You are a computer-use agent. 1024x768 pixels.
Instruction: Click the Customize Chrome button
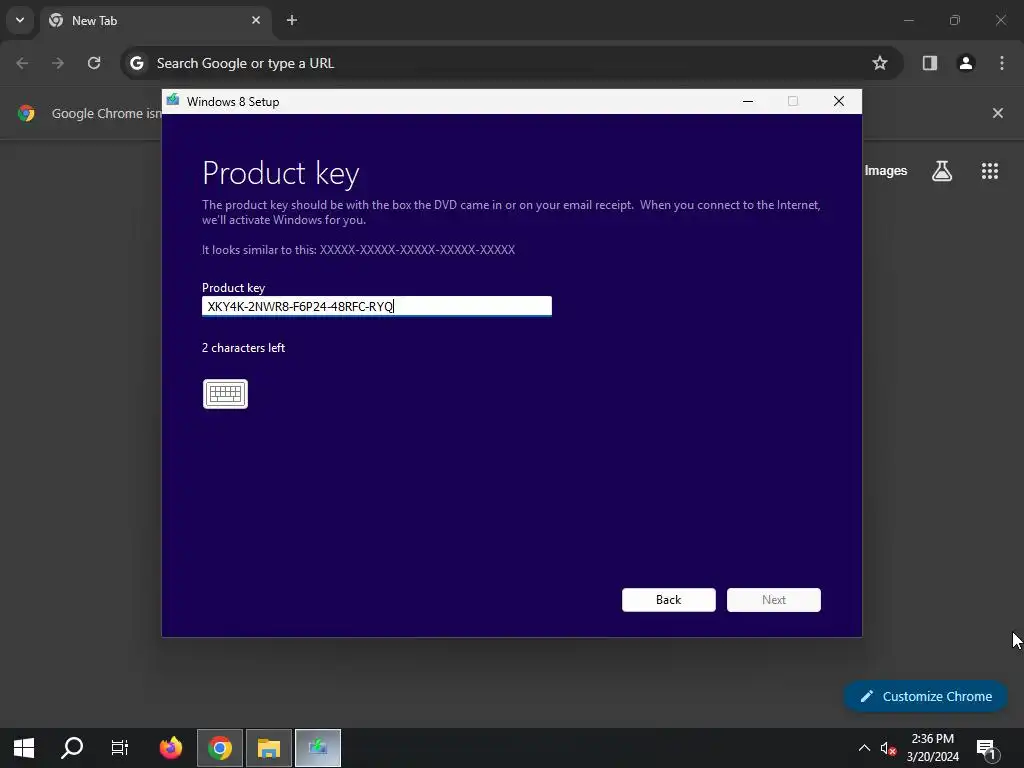click(925, 696)
